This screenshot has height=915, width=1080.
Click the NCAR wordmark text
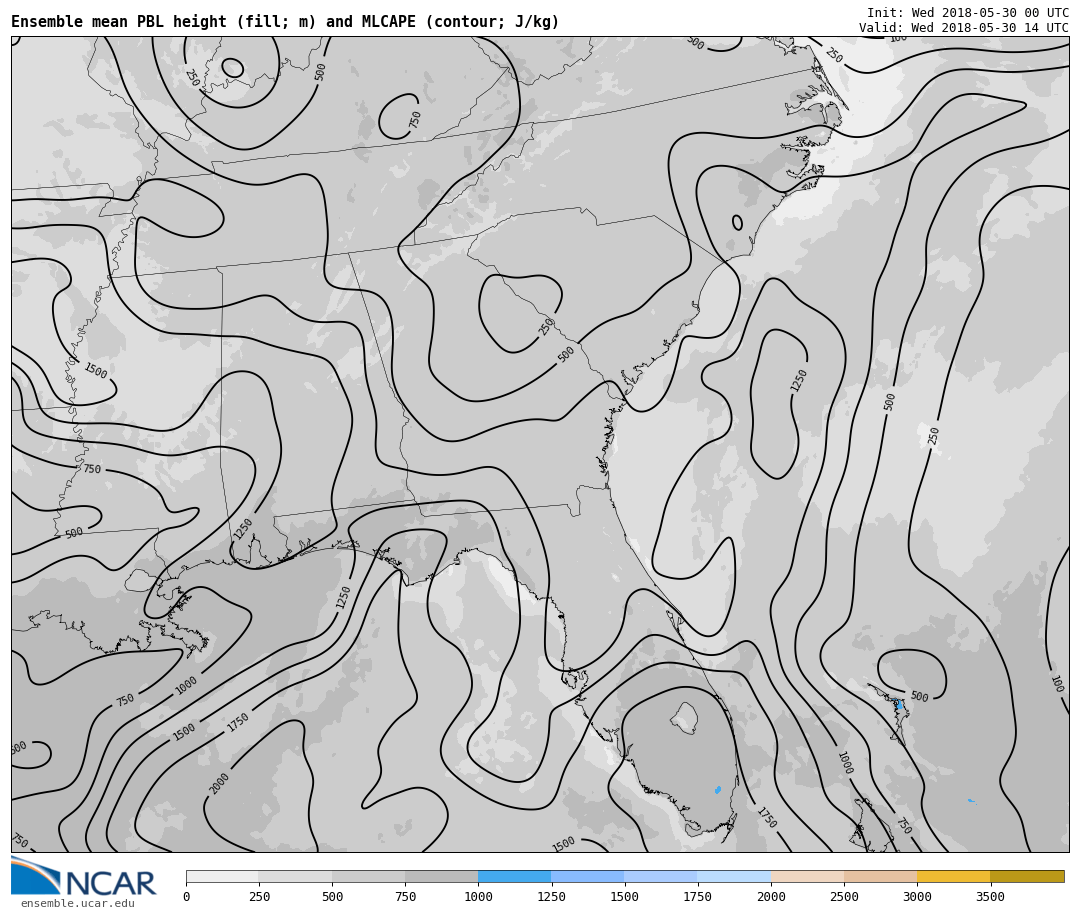click(110, 884)
